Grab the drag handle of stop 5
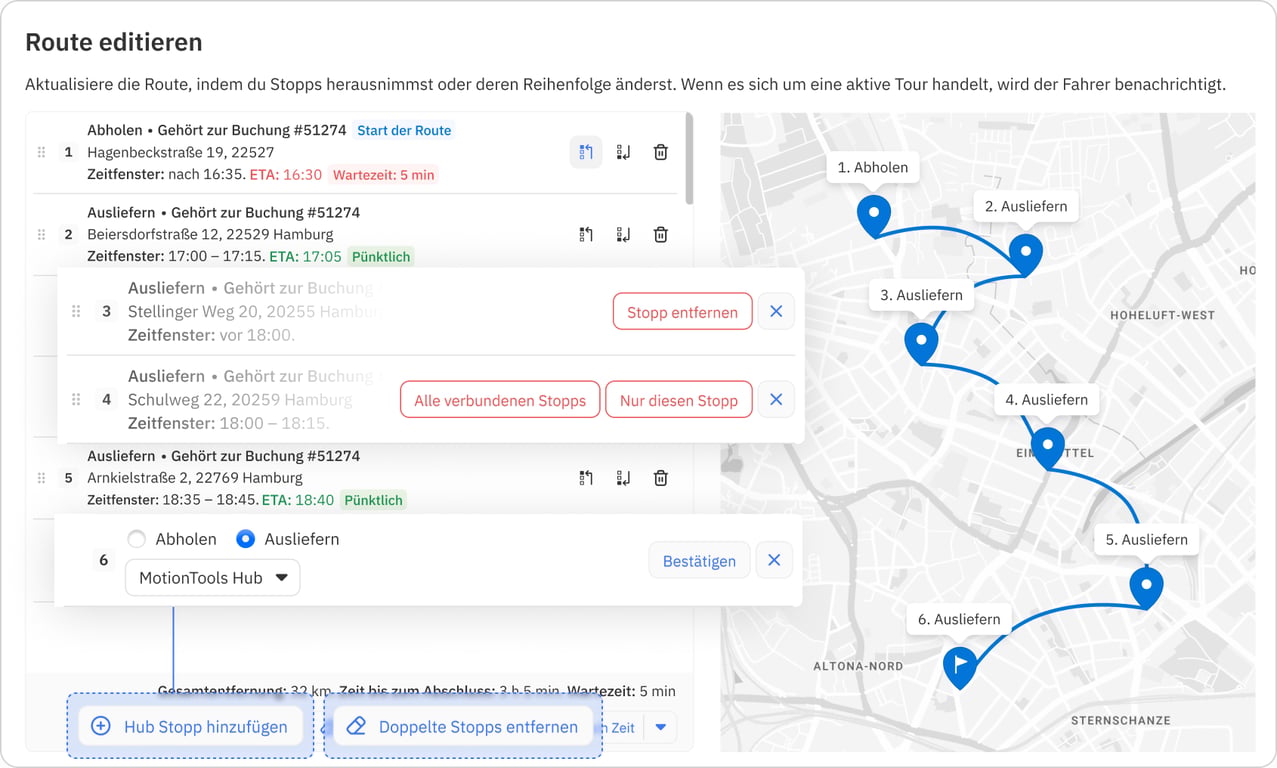 click(x=41, y=478)
